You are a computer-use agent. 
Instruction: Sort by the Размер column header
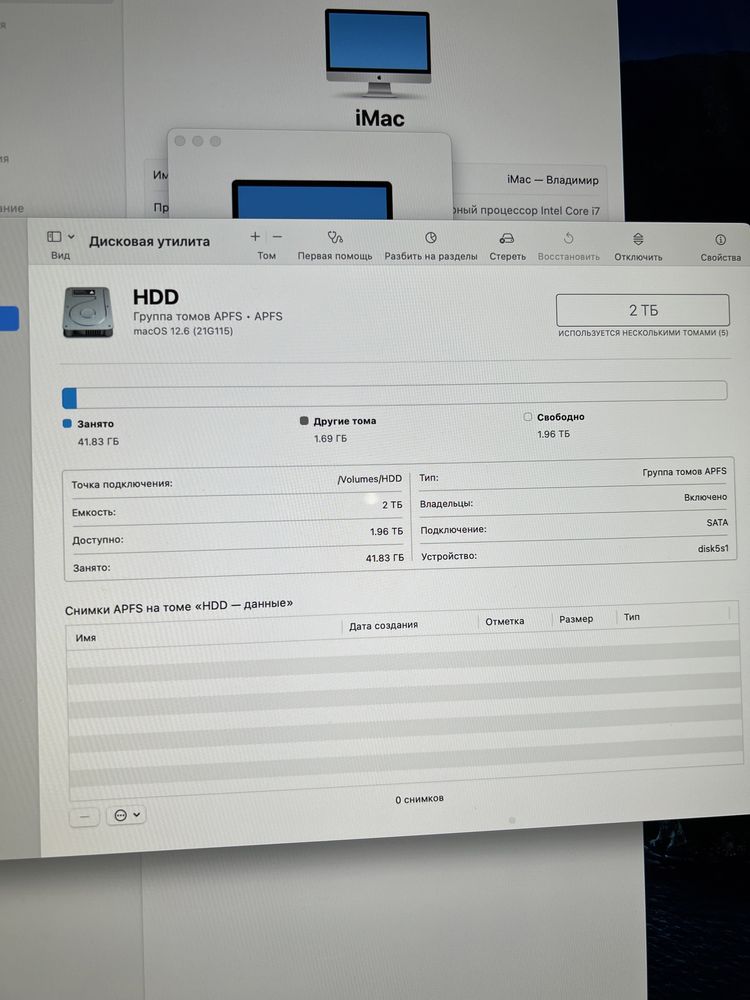click(x=576, y=619)
